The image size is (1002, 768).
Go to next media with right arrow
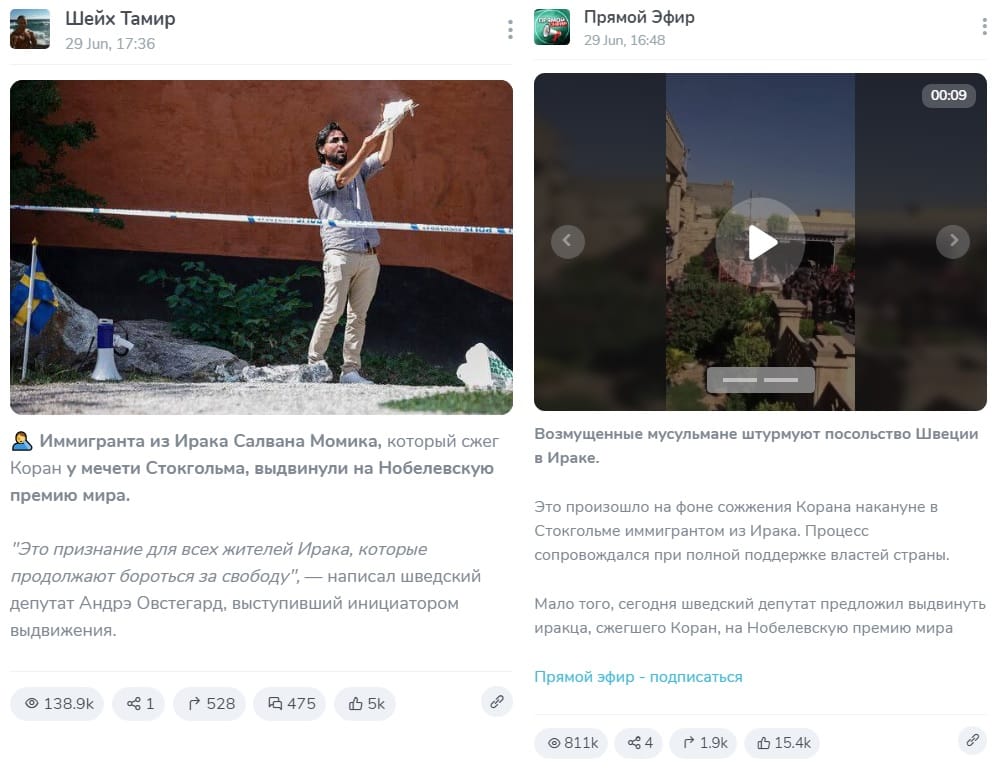(953, 241)
